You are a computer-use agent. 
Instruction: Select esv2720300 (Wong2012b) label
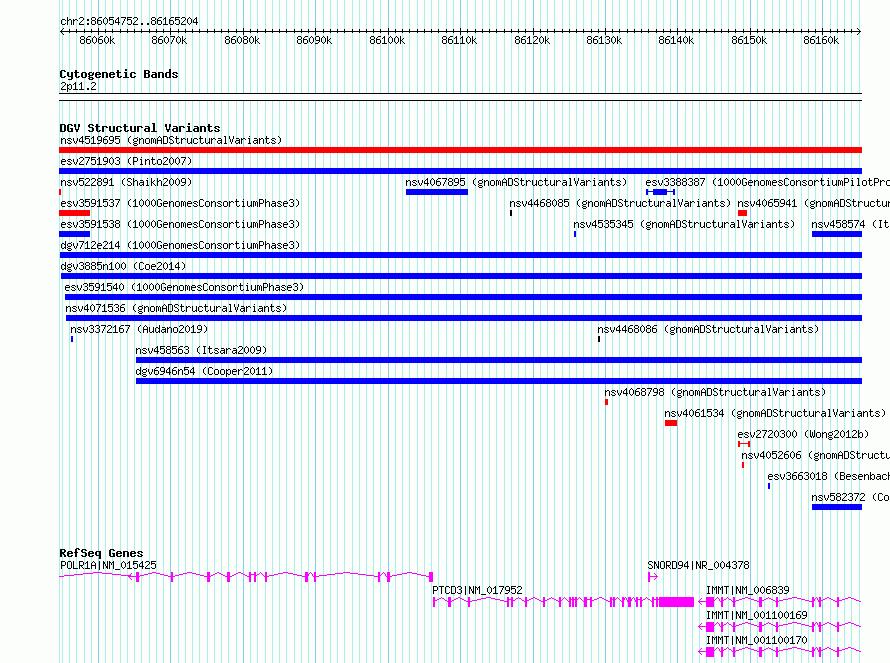click(803, 434)
